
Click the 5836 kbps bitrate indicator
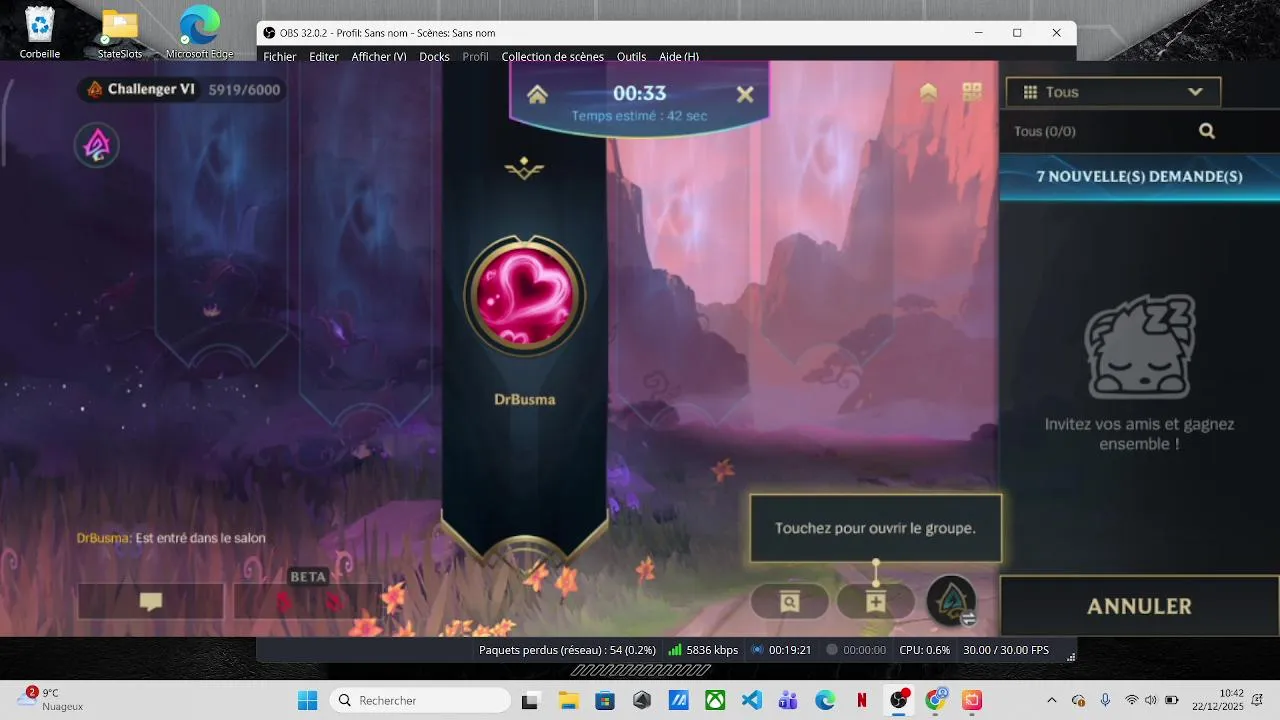[x=703, y=650]
